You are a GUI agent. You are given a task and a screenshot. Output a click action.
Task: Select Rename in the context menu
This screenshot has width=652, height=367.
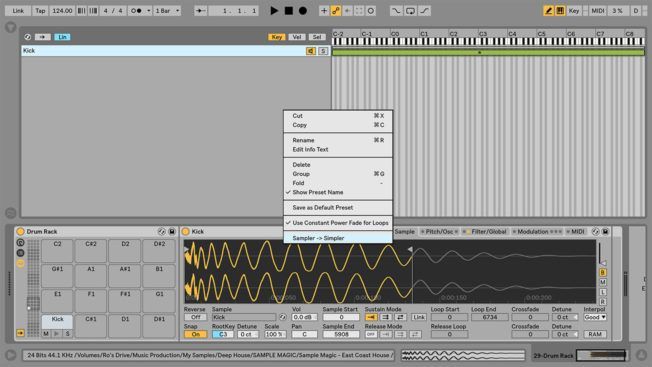pos(338,140)
